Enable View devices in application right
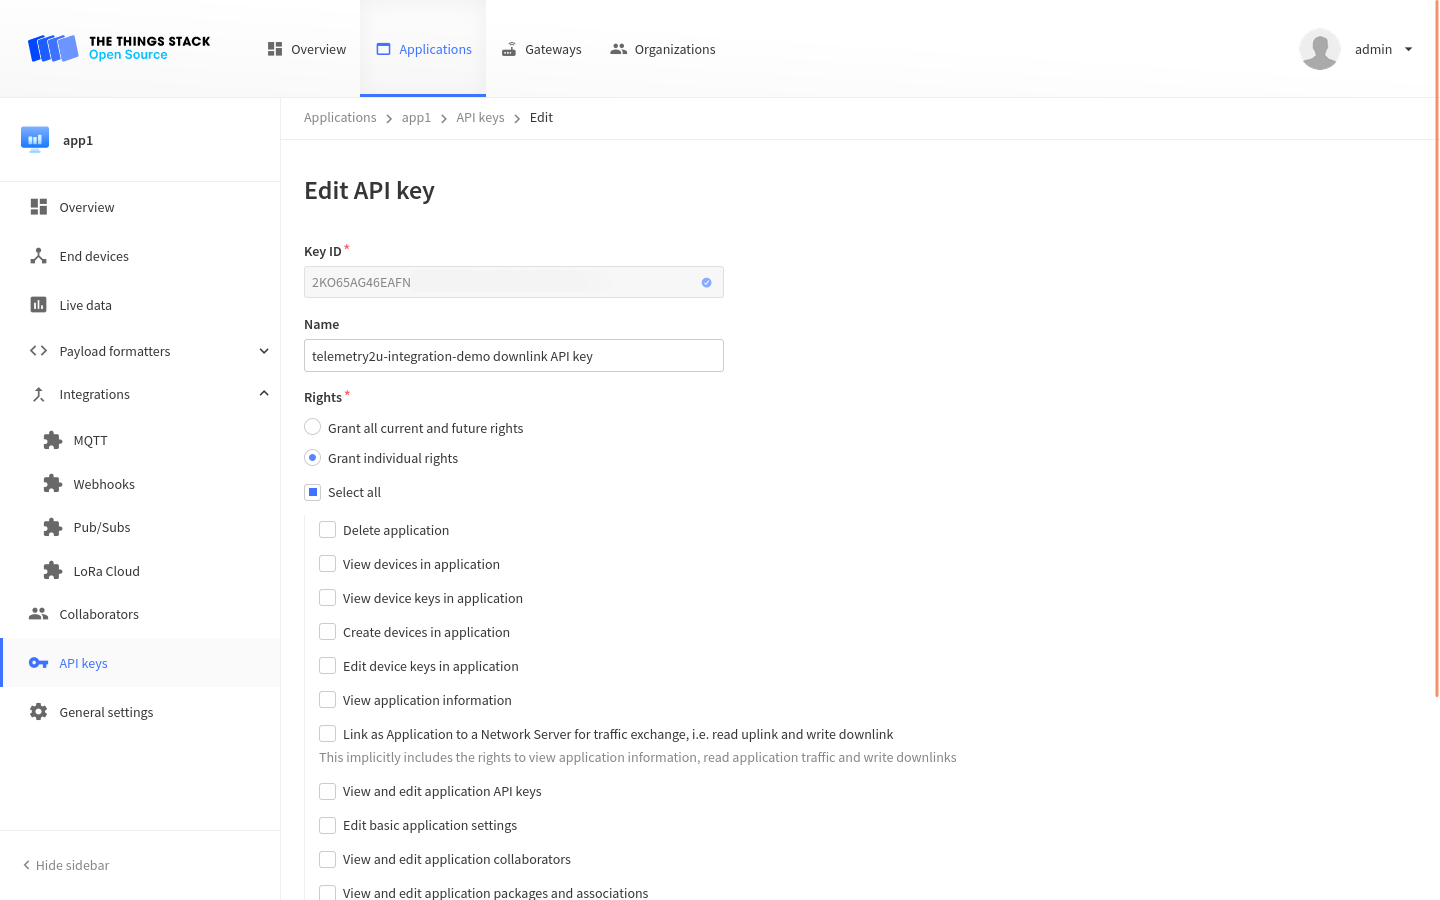Viewport: 1440px width, 900px height. click(327, 563)
